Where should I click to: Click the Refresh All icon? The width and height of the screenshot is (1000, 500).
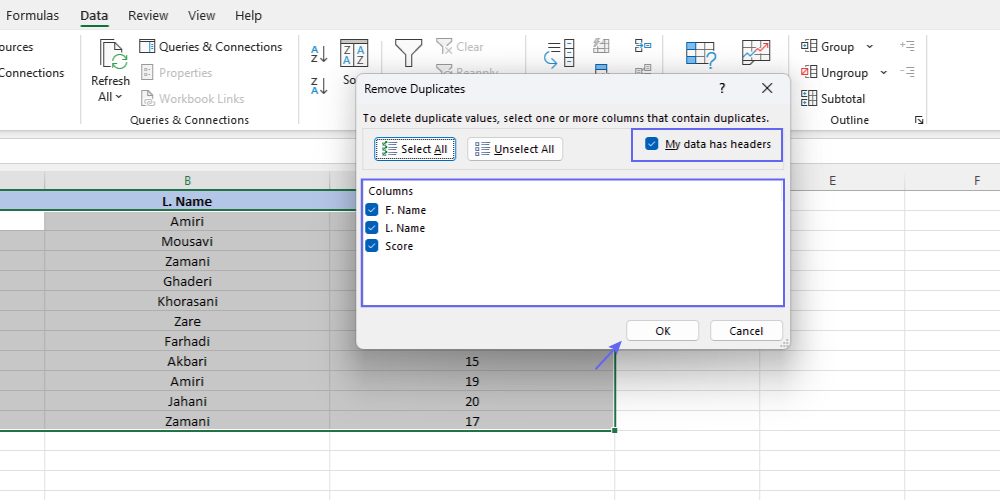[x=110, y=56]
